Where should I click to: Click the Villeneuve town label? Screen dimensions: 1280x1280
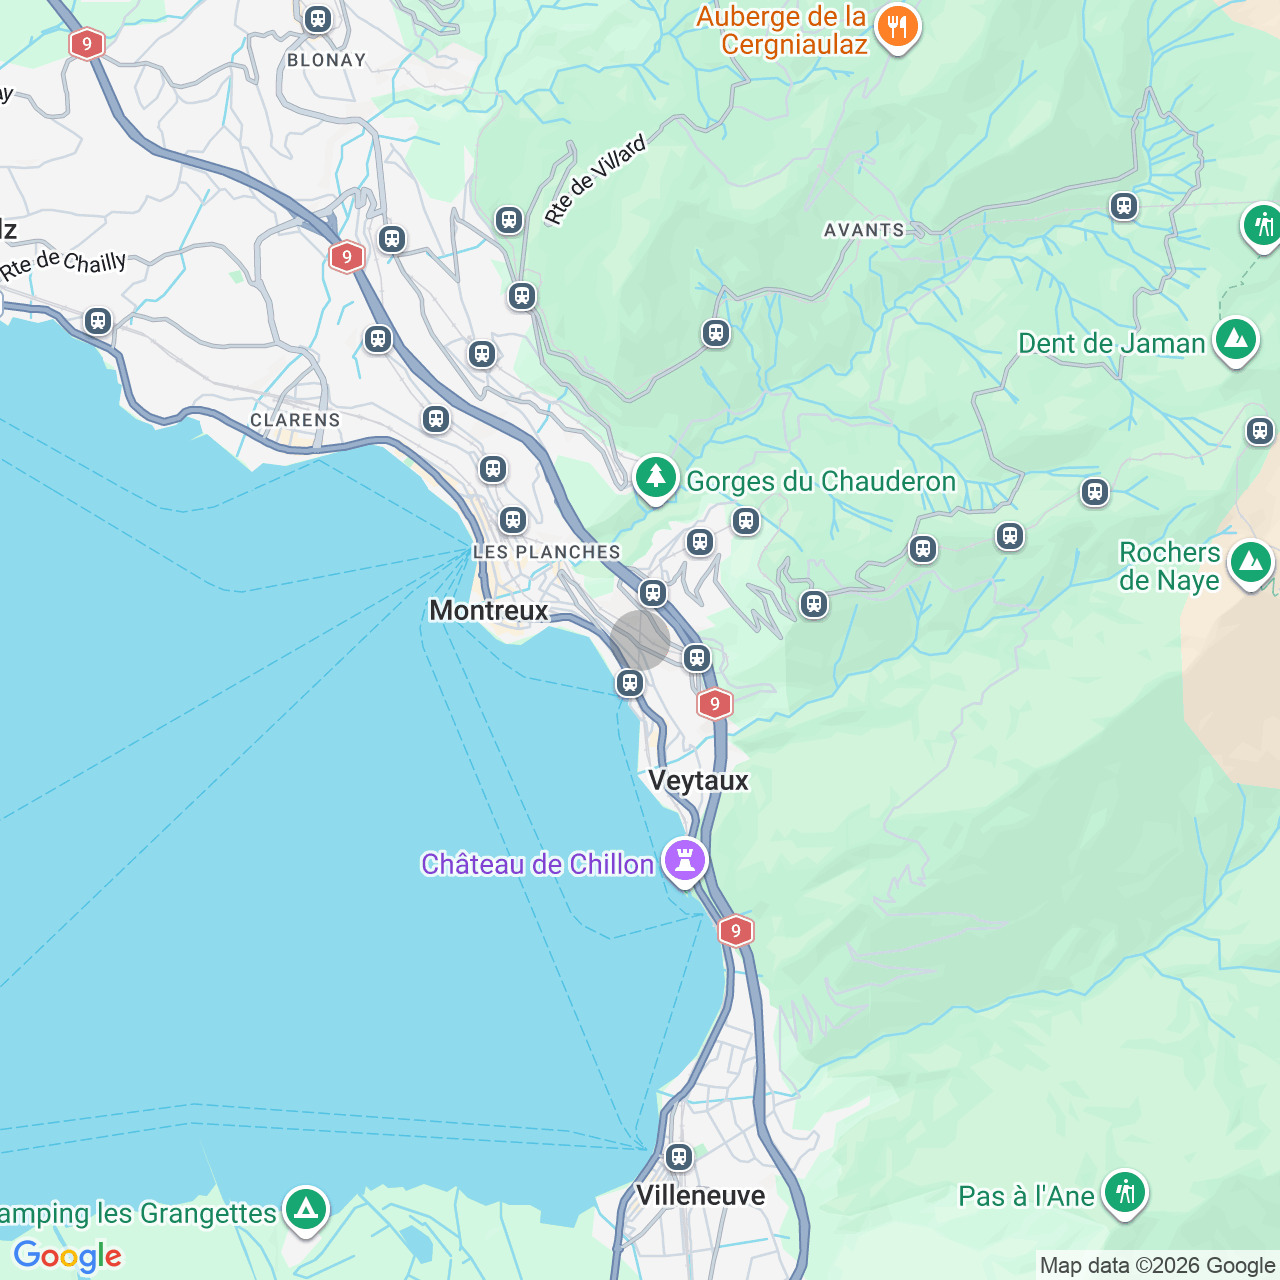701,1195
